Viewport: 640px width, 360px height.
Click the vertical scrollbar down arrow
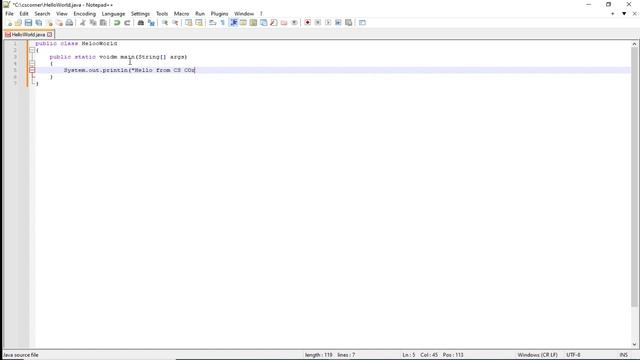(634, 345)
